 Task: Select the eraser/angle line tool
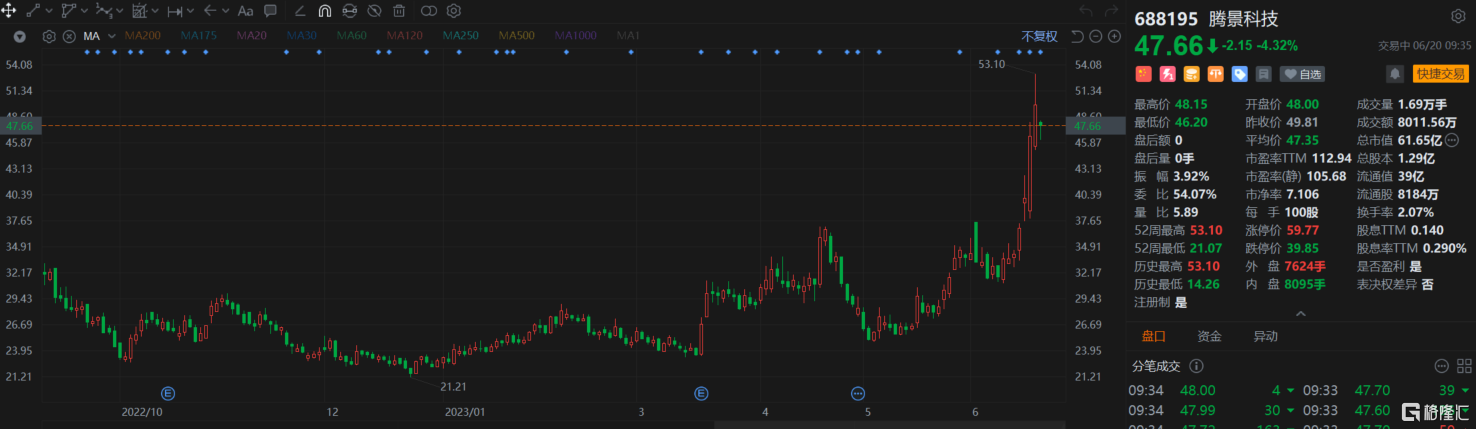(x=301, y=11)
